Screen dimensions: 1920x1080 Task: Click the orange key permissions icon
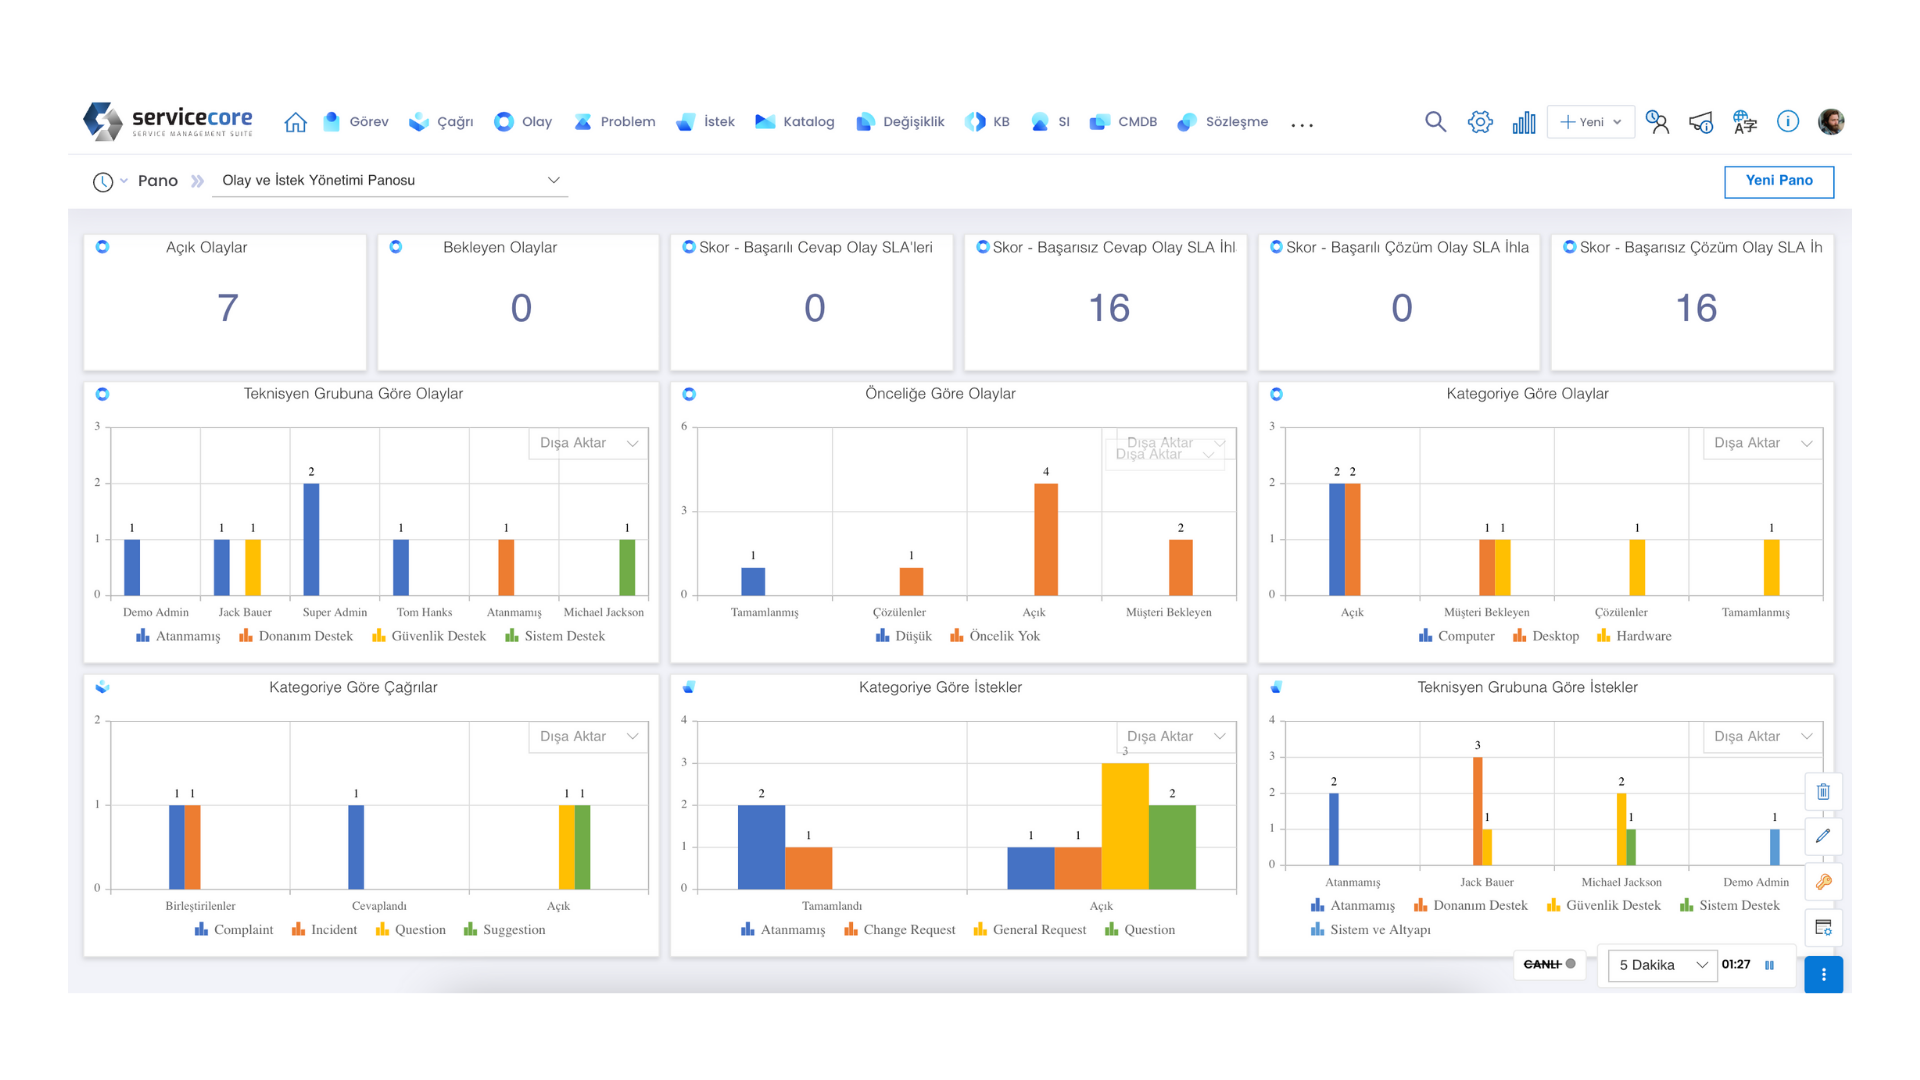point(1823,882)
